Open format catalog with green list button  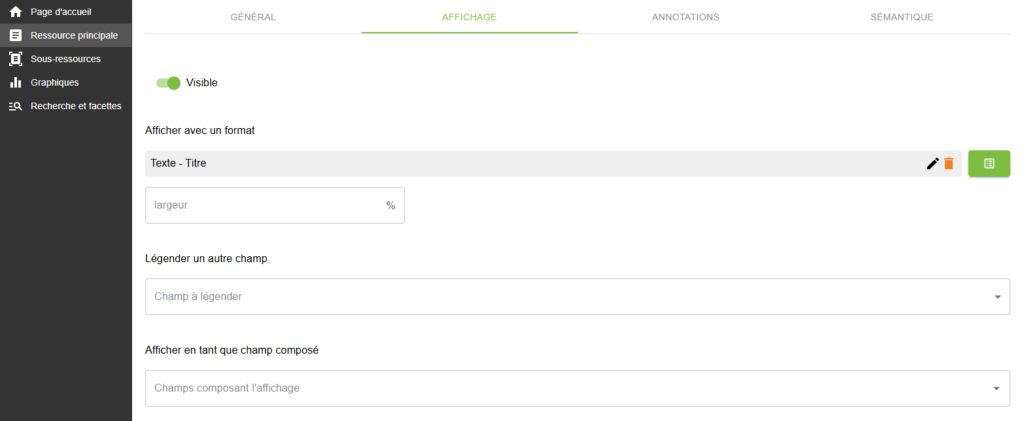[989, 164]
